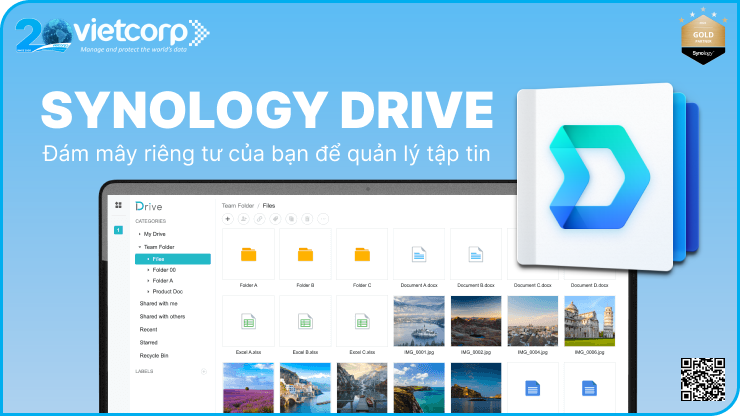Select Team Folder in sidebar
Screen dimensions: 740x416
(x=159, y=247)
